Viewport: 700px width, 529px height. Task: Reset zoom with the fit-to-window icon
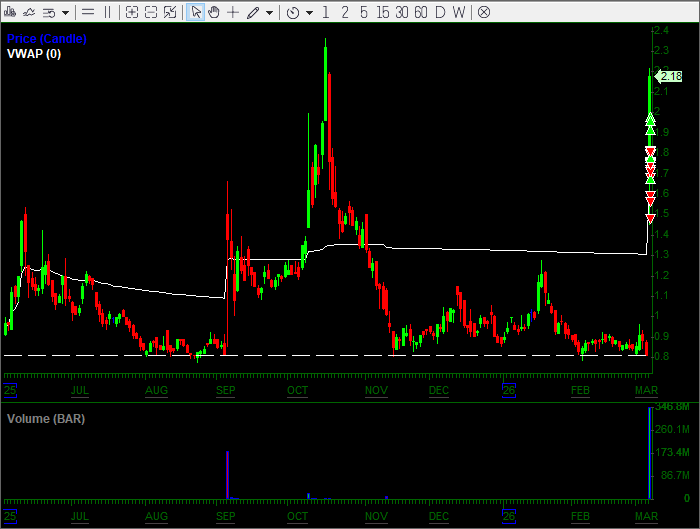coord(170,12)
